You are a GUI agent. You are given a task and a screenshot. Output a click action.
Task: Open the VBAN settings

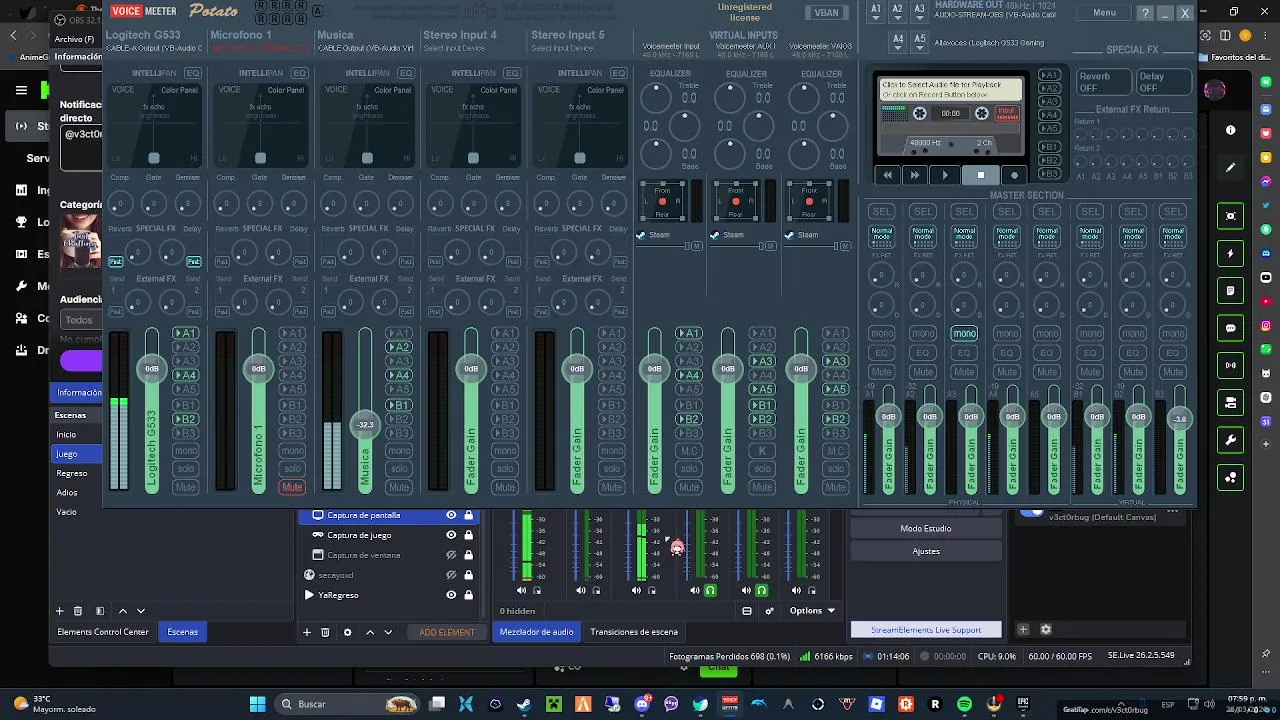pos(825,13)
